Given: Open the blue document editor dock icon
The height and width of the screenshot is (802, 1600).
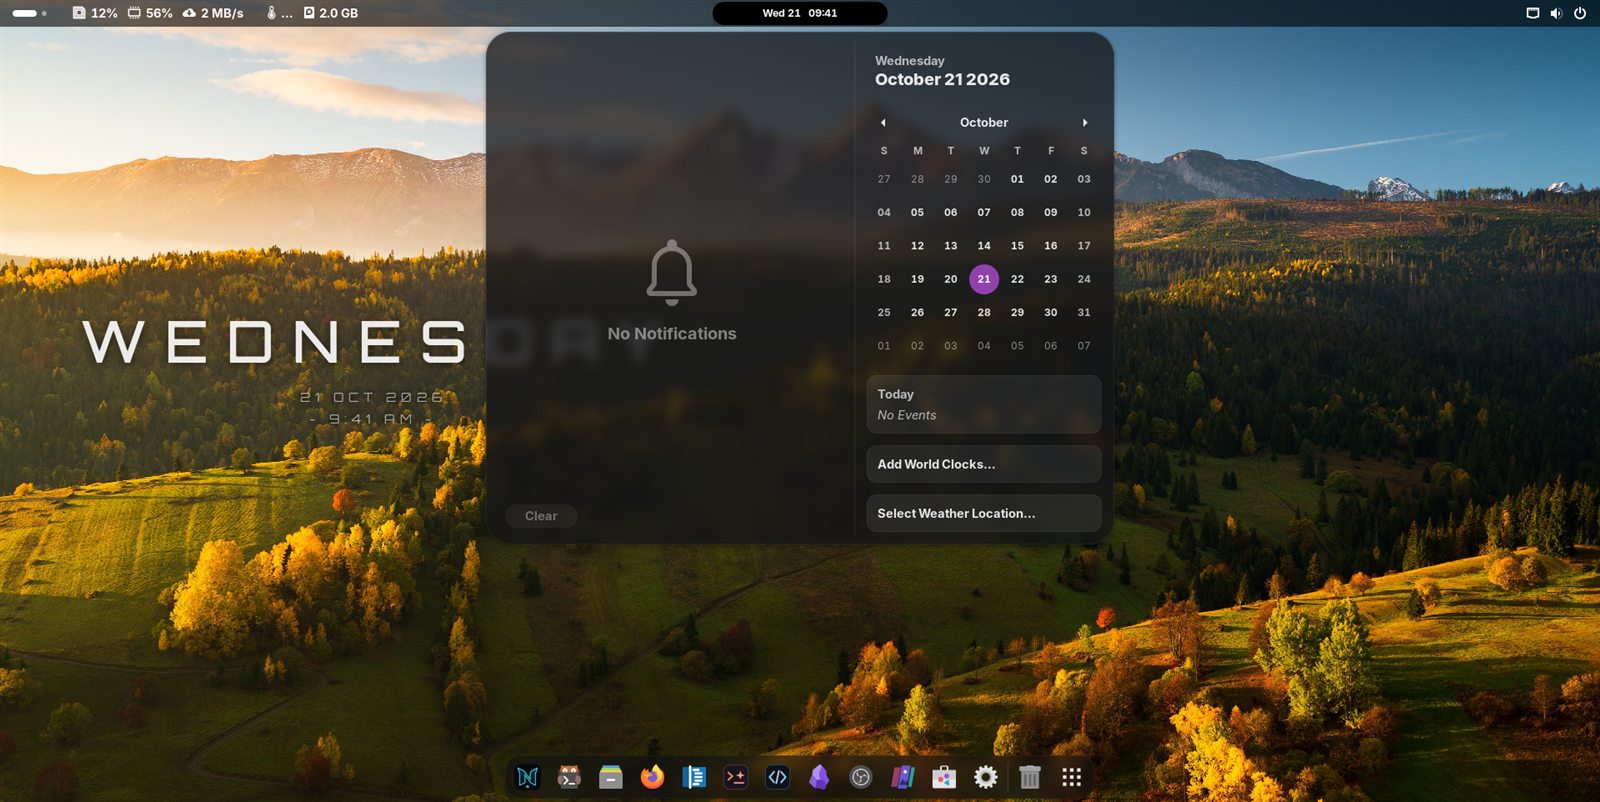Looking at the screenshot, I should click(694, 777).
